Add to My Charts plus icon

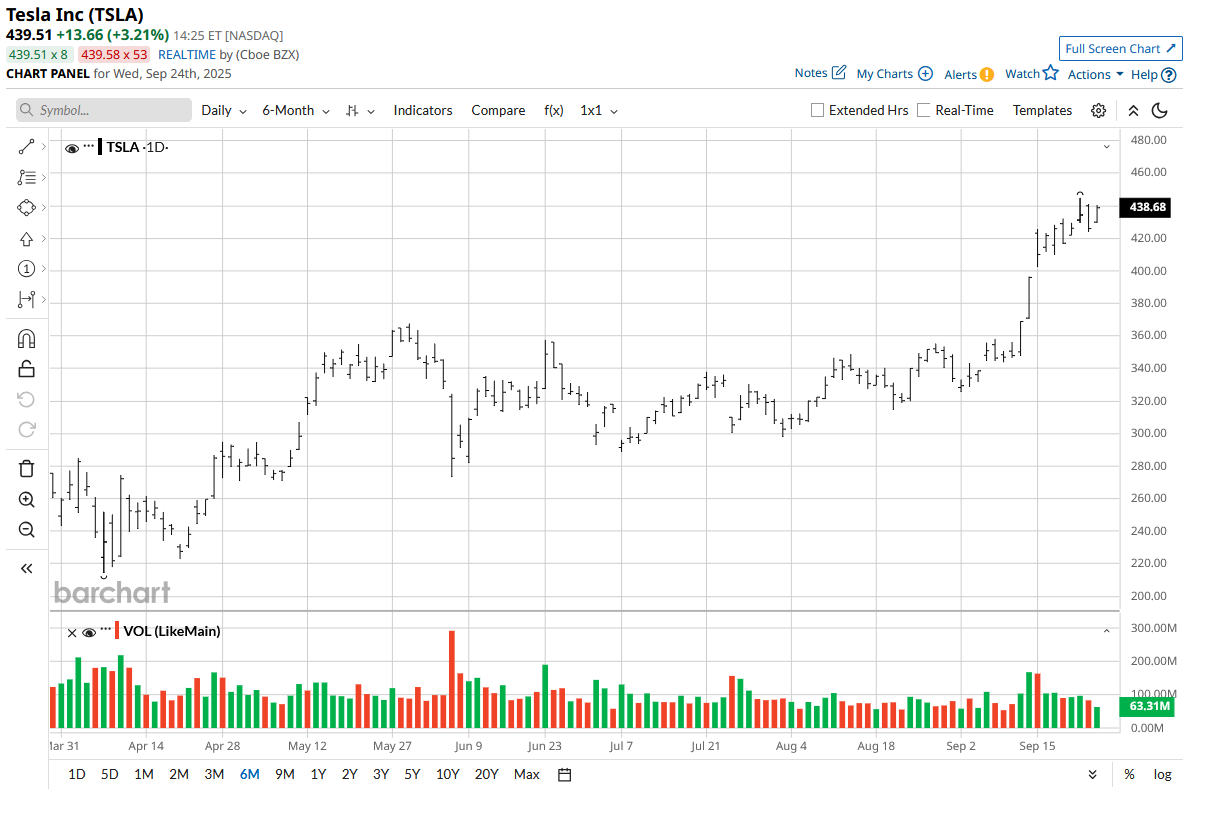coord(925,74)
